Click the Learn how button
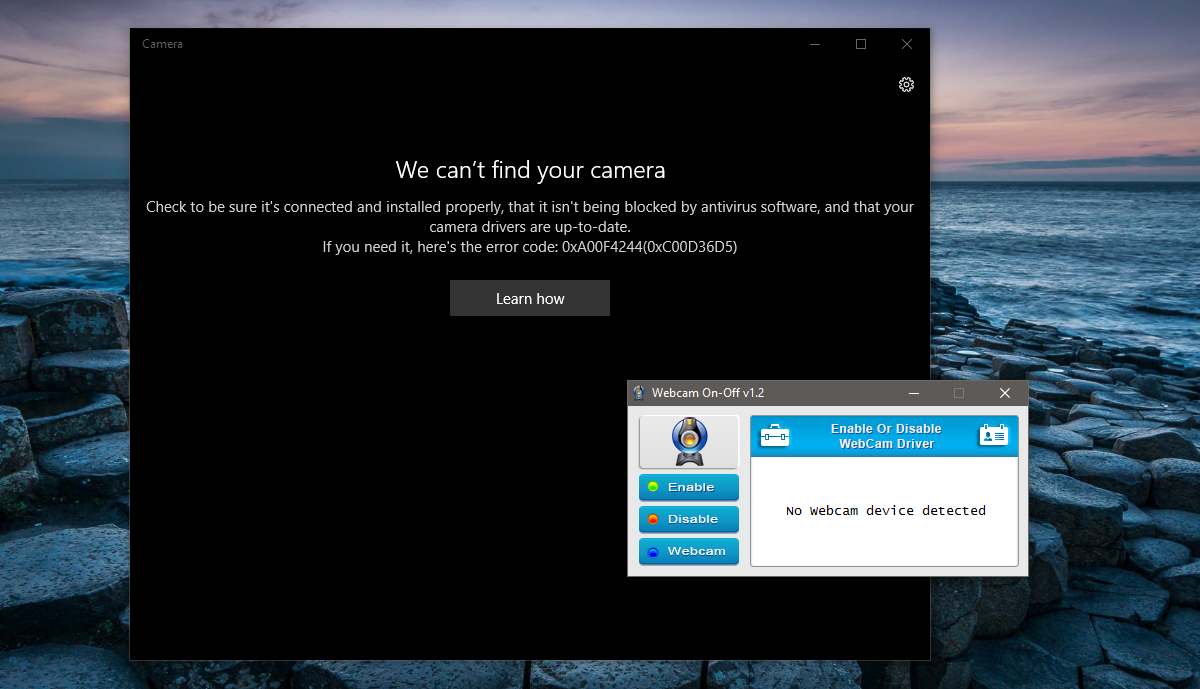 click(530, 298)
